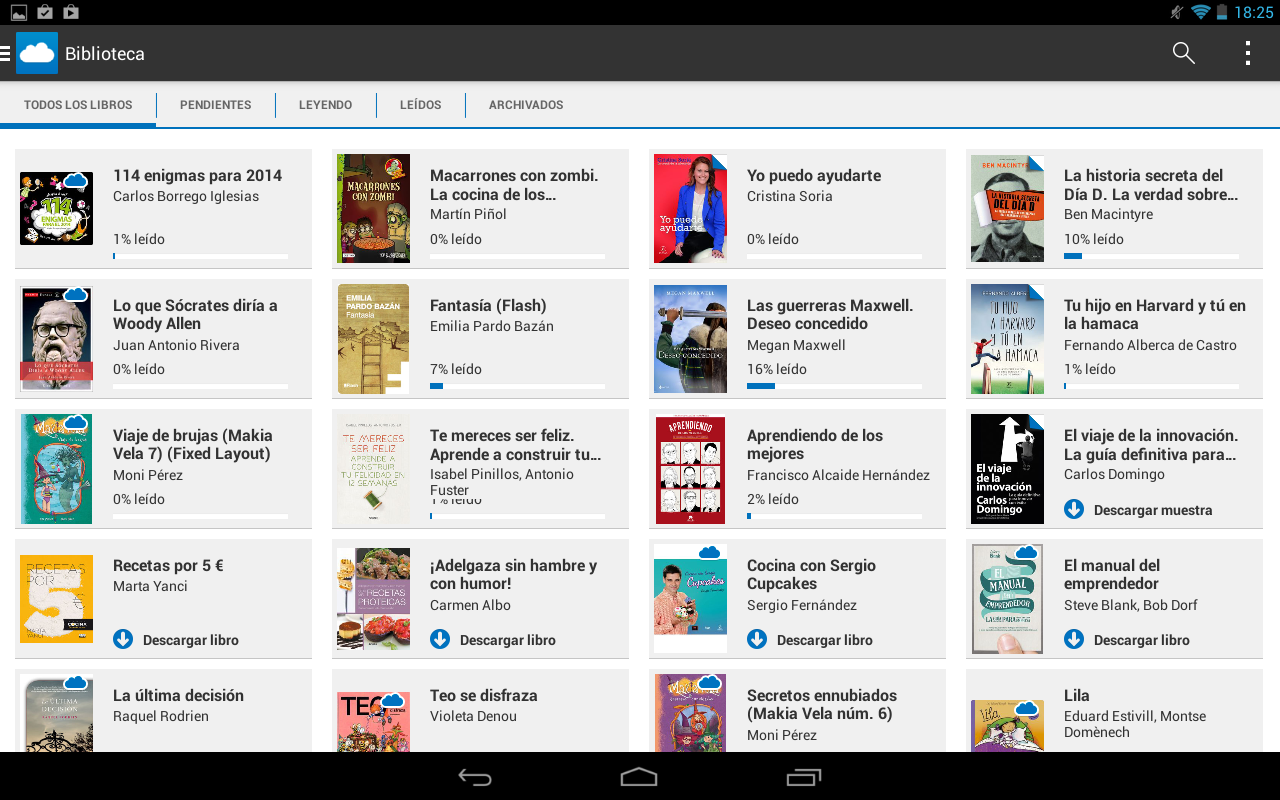The image size is (1280, 800).
Task: Tap author name "Cristina Soria"
Action: 790,196
